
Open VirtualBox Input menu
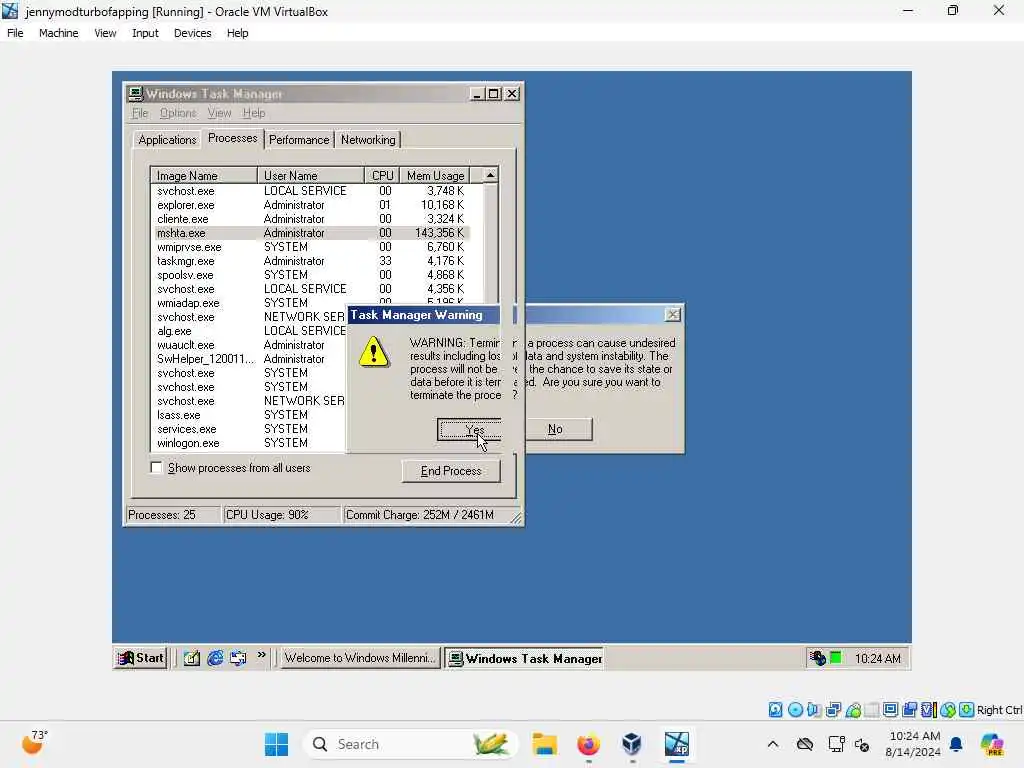[145, 33]
